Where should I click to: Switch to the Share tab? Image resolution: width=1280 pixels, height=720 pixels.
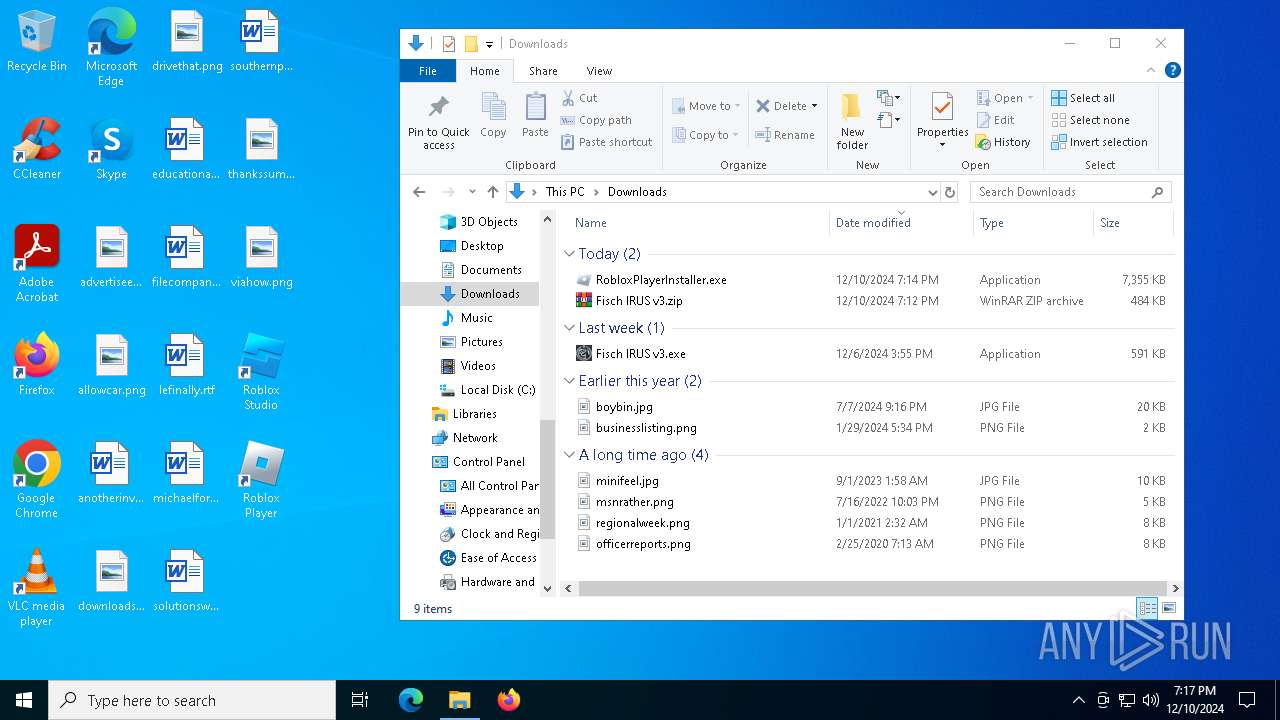tap(543, 71)
